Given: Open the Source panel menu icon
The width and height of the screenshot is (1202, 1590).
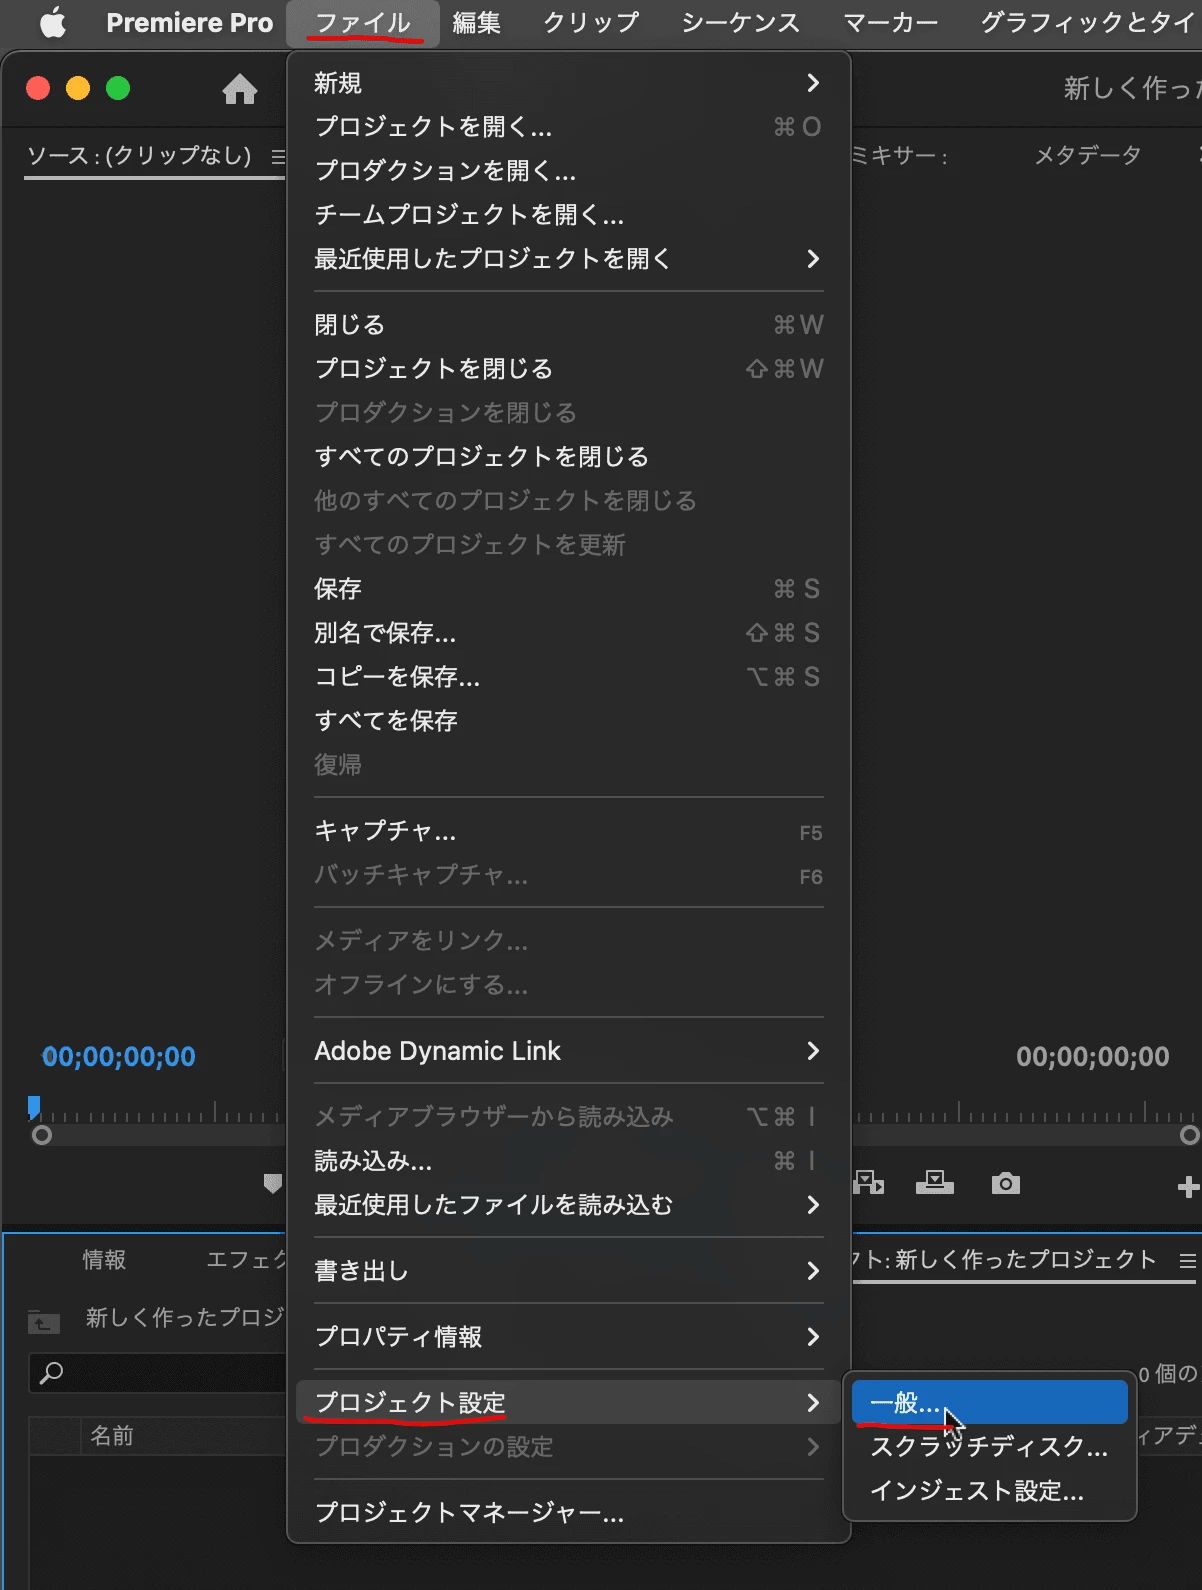Looking at the screenshot, I should click(x=278, y=157).
